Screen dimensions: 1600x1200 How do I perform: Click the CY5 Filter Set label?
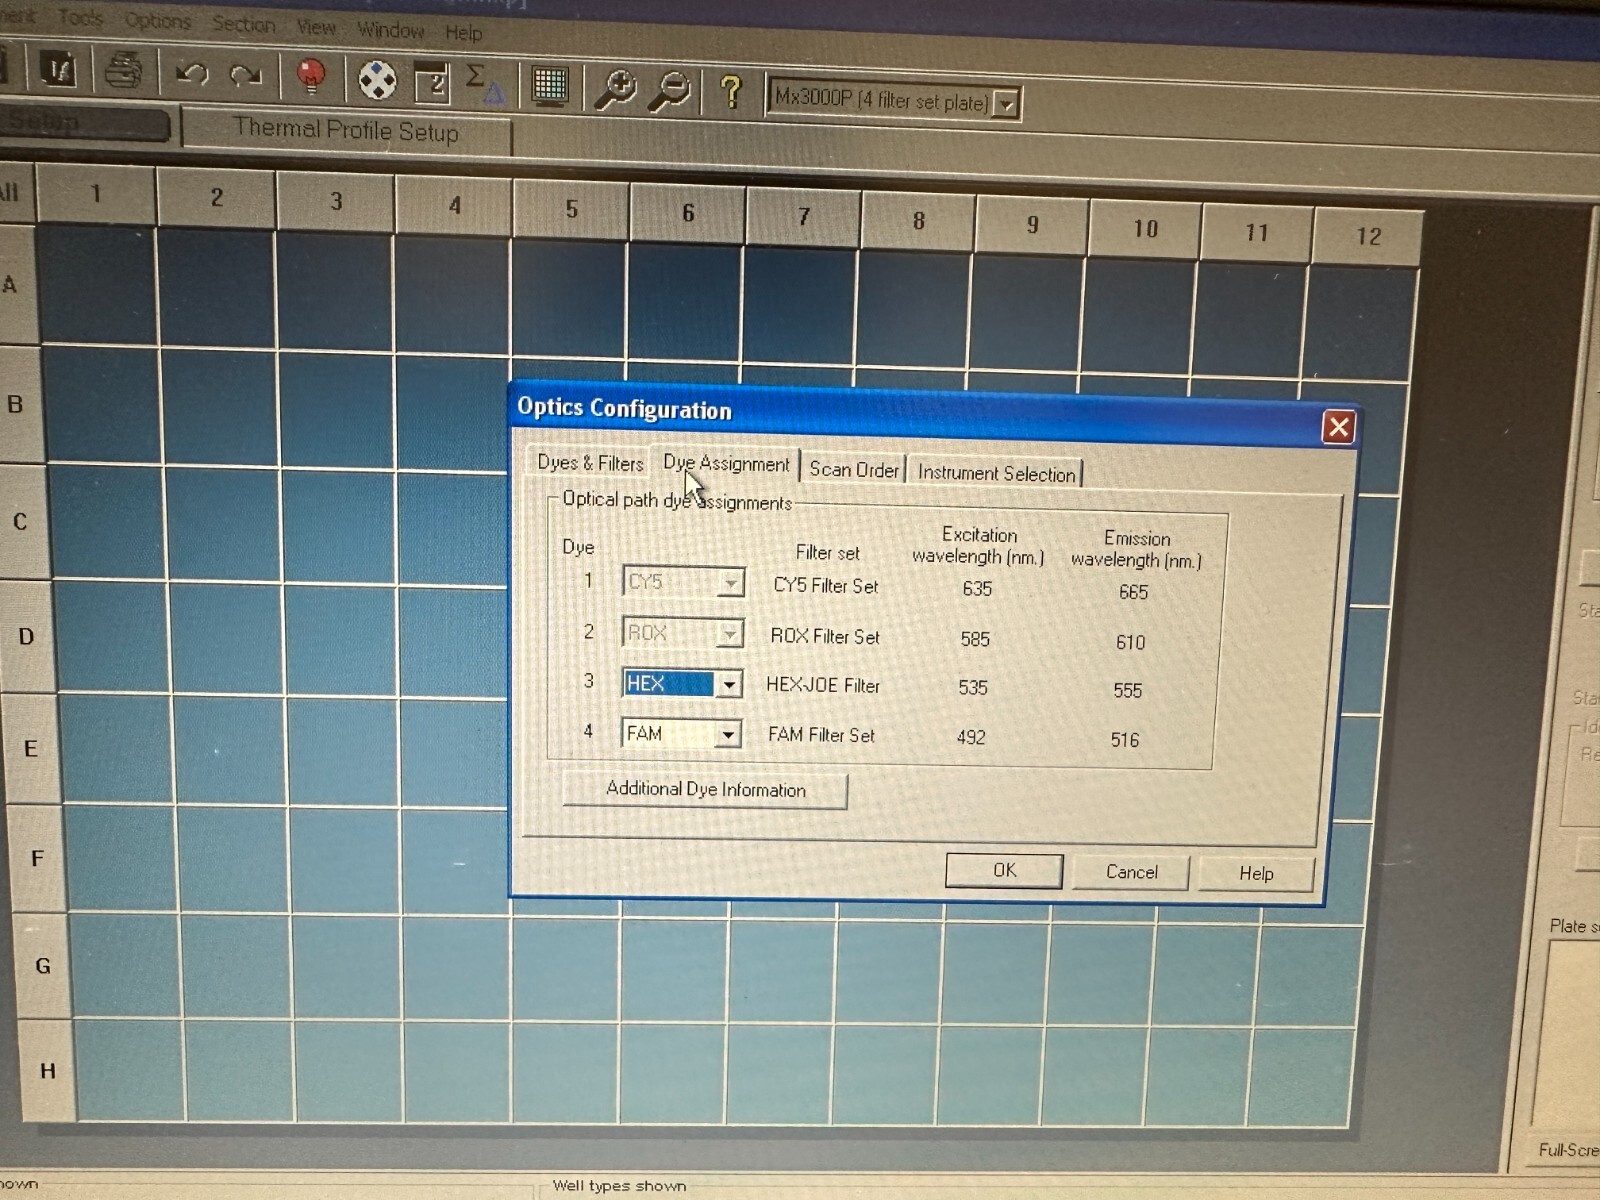[826, 586]
